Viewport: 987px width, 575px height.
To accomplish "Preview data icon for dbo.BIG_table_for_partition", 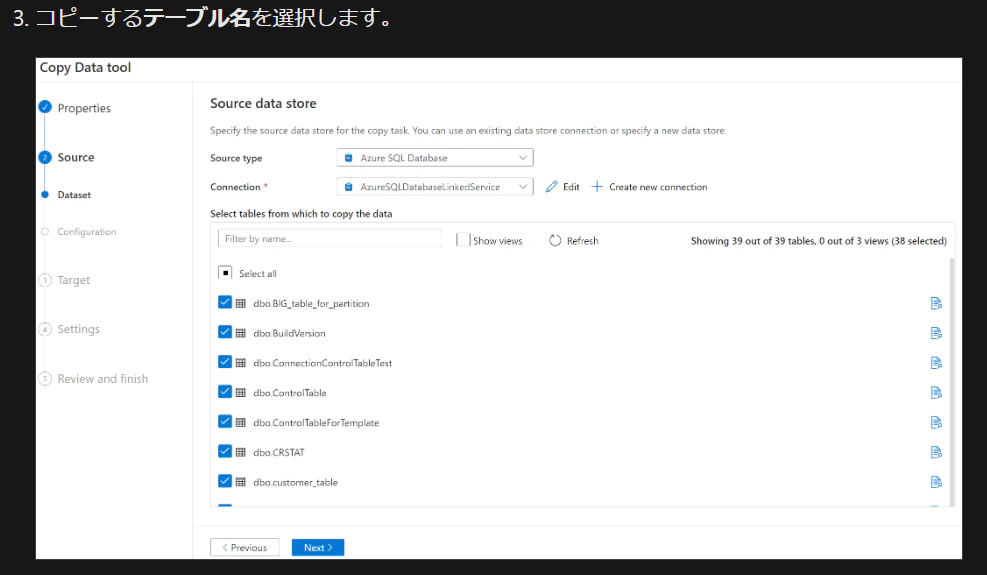I will pyautogui.click(x=936, y=304).
